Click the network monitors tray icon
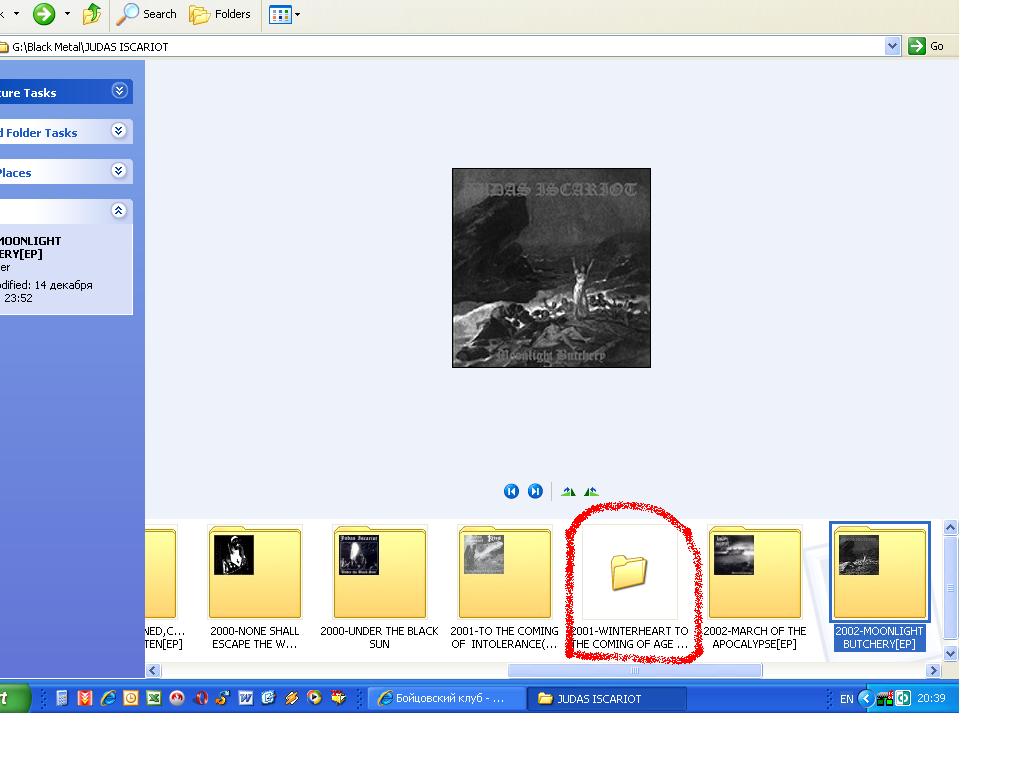 [x=885, y=699]
